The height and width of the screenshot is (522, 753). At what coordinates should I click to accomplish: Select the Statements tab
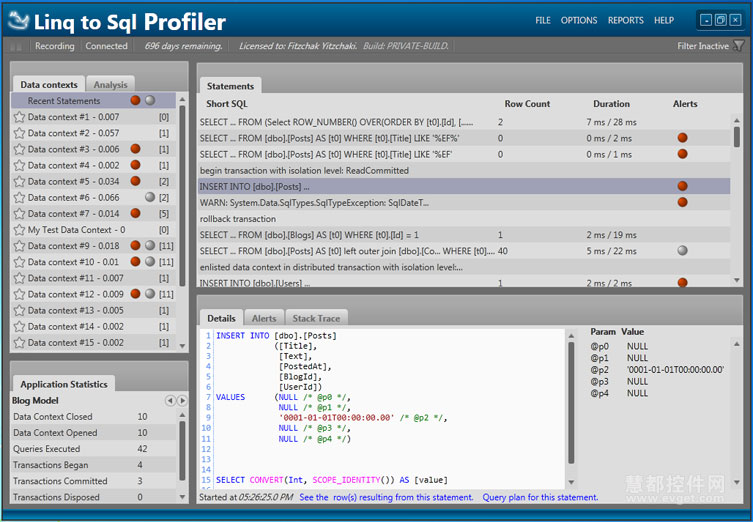pyautogui.click(x=231, y=86)
